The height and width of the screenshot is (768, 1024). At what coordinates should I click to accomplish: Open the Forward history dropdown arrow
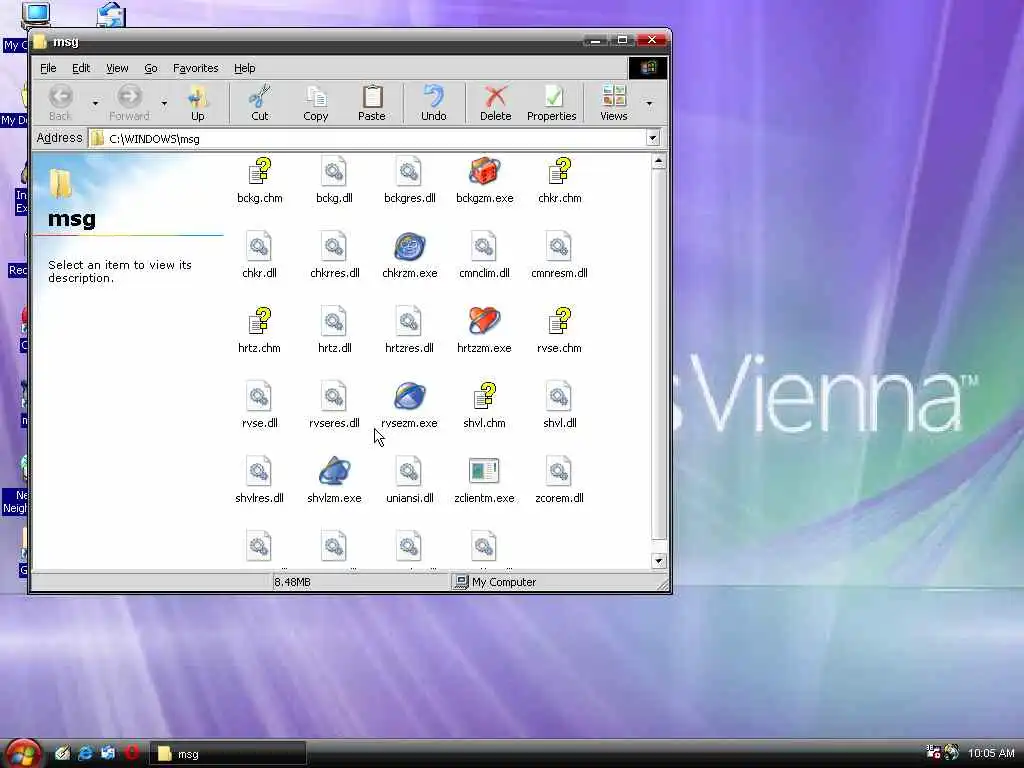(x=164, y=103)
